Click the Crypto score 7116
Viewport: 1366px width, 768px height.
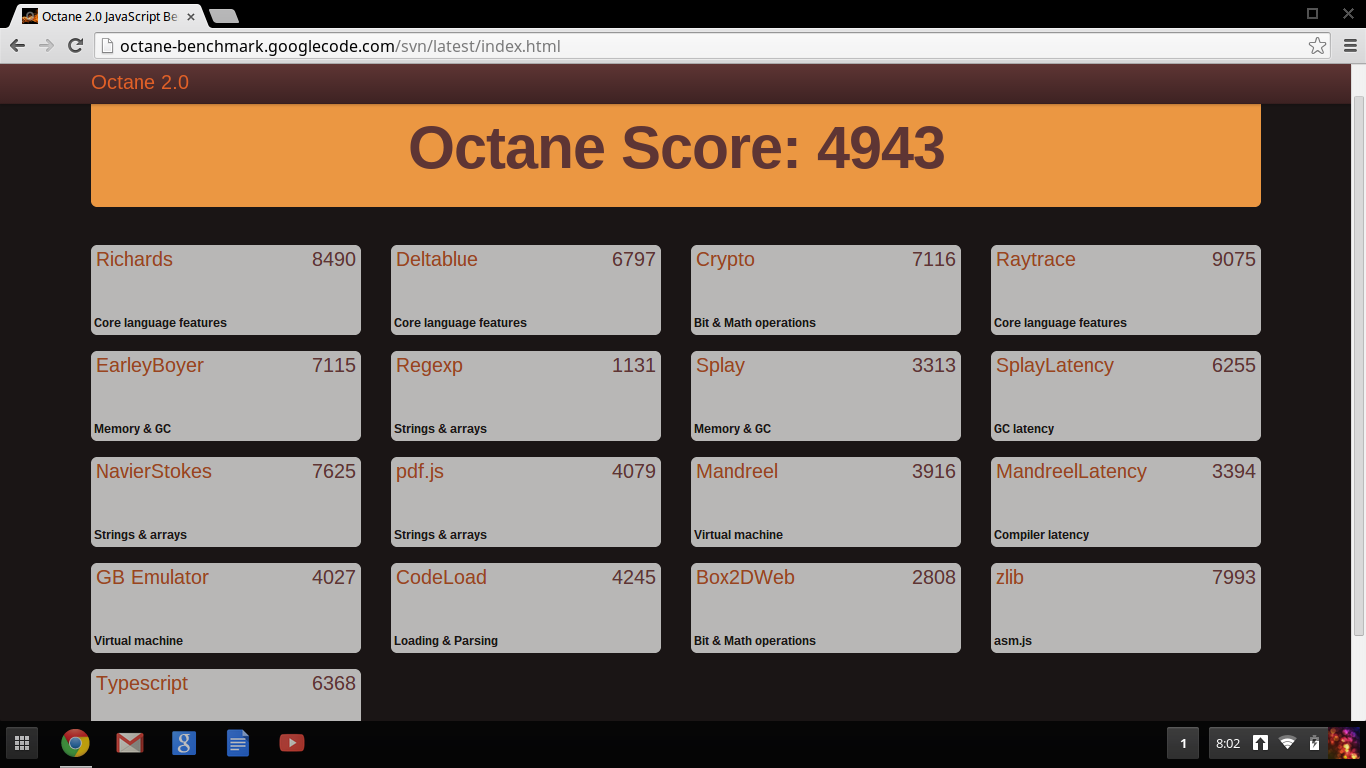(934, 259)
